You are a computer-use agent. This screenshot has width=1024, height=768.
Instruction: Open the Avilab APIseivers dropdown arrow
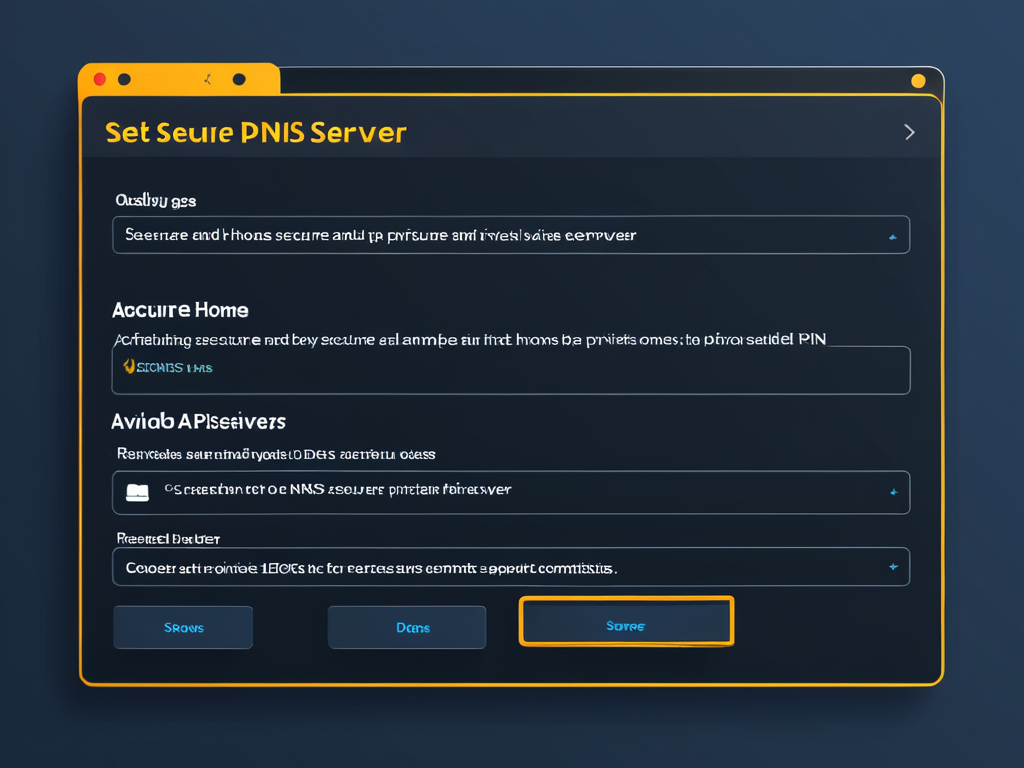click(893, 492)
